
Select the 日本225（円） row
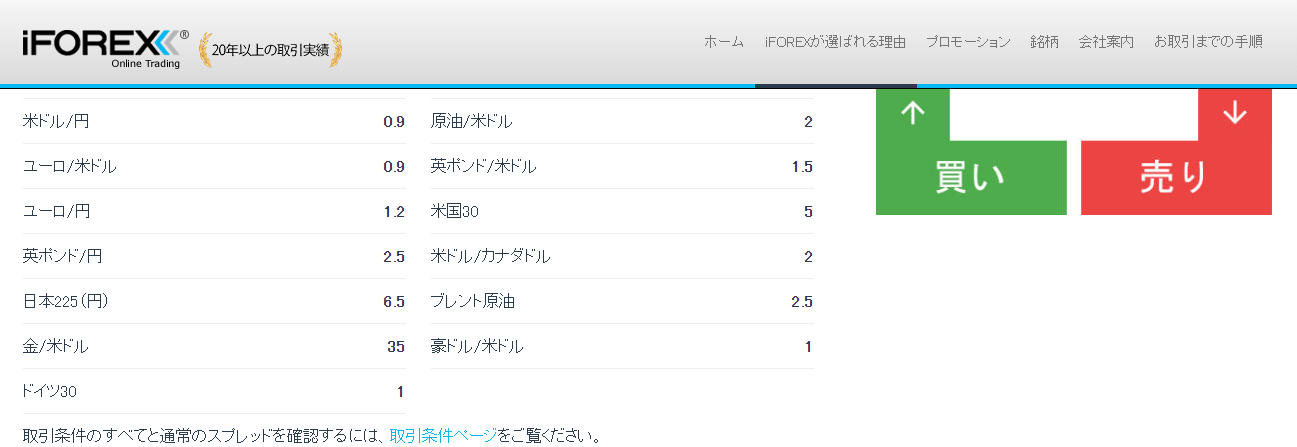pyautogui.click(x=214, y=301)
